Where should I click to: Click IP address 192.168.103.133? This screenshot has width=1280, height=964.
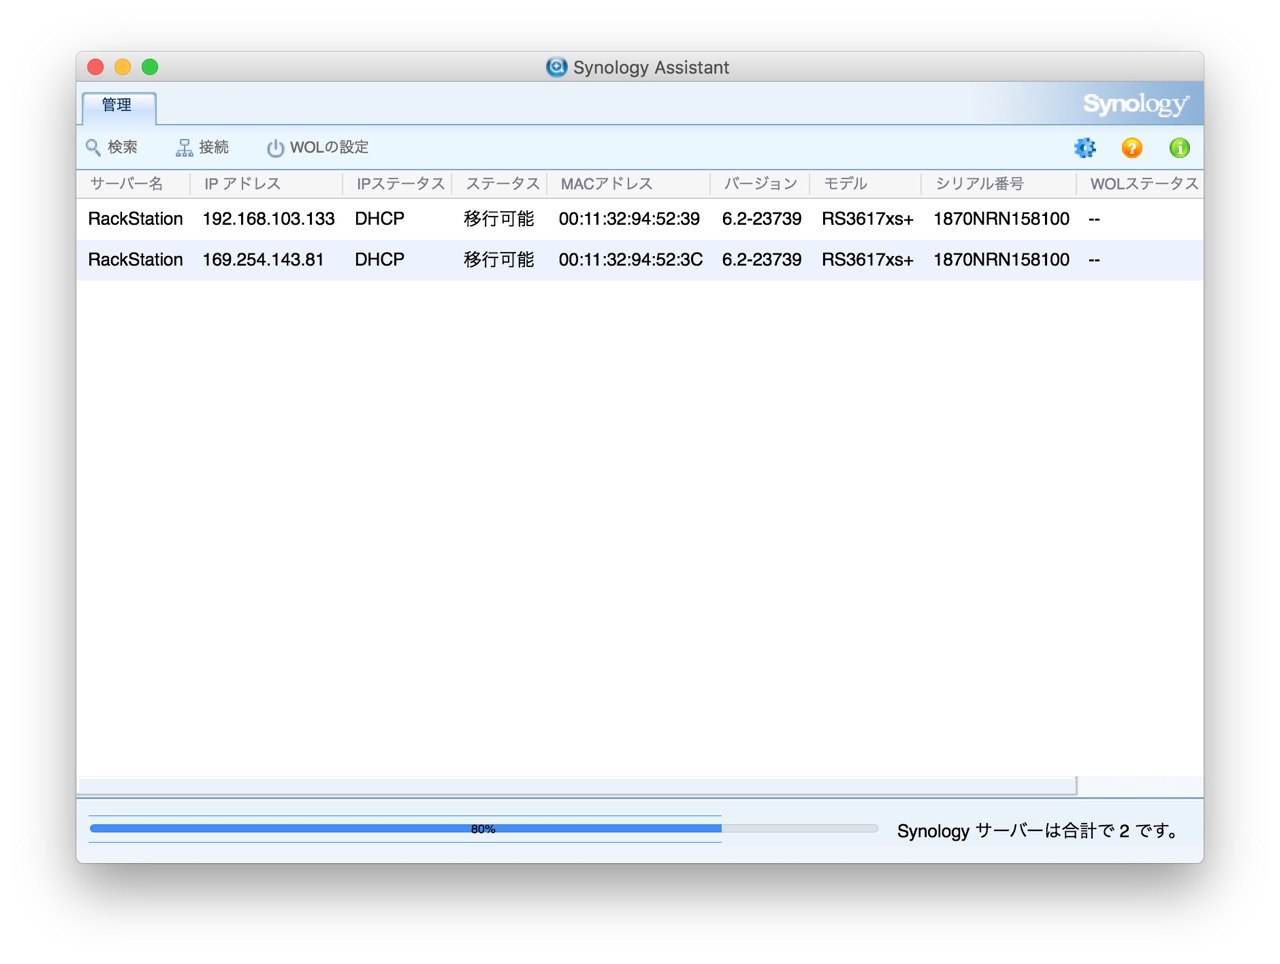pos(268,219)
